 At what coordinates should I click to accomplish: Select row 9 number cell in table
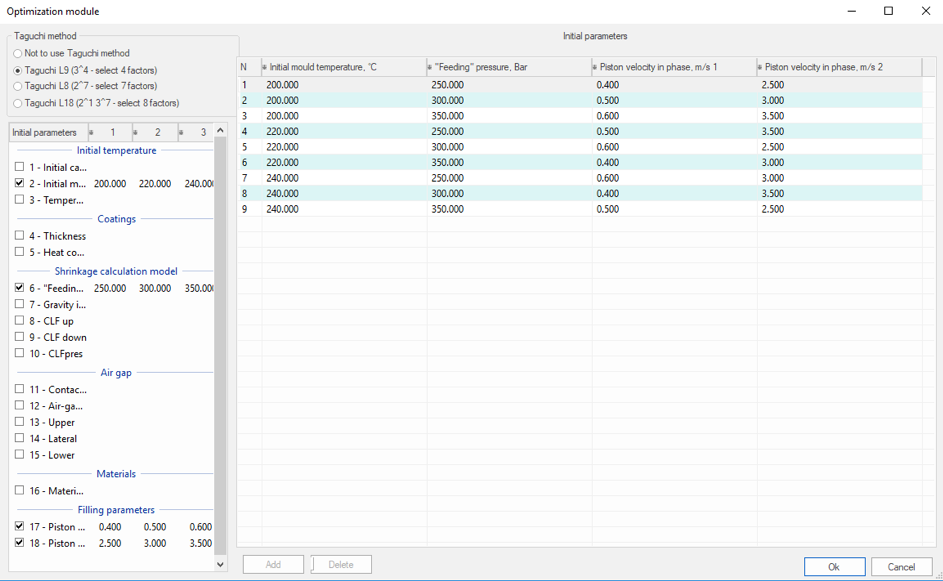[249, 209]
